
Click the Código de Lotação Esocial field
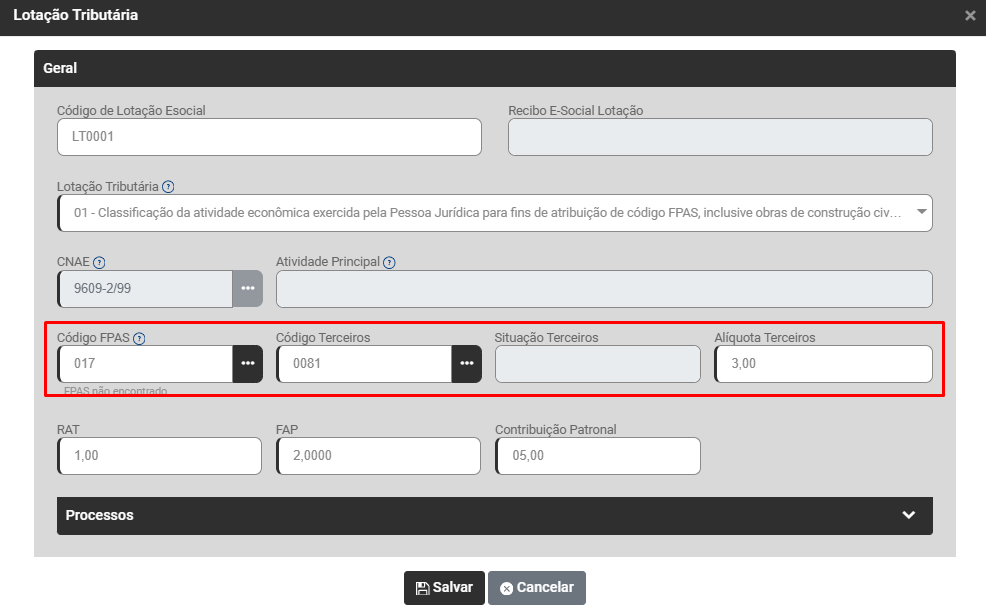(269, 137)
